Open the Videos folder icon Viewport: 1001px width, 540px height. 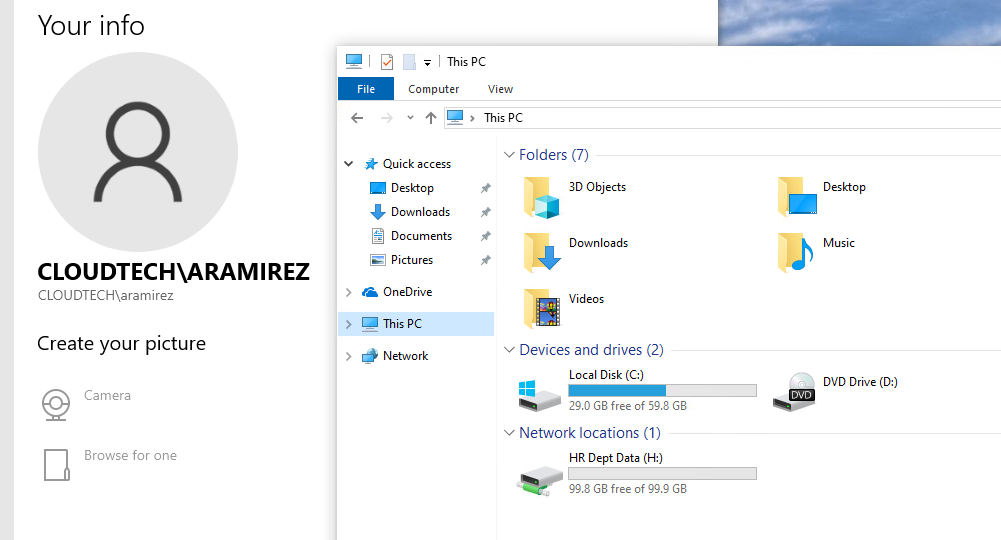coord(543,309)
